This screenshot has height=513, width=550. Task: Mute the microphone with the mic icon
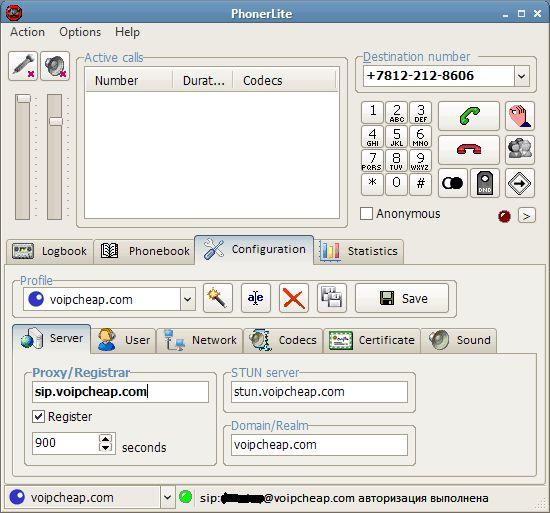tap(23, 66)
